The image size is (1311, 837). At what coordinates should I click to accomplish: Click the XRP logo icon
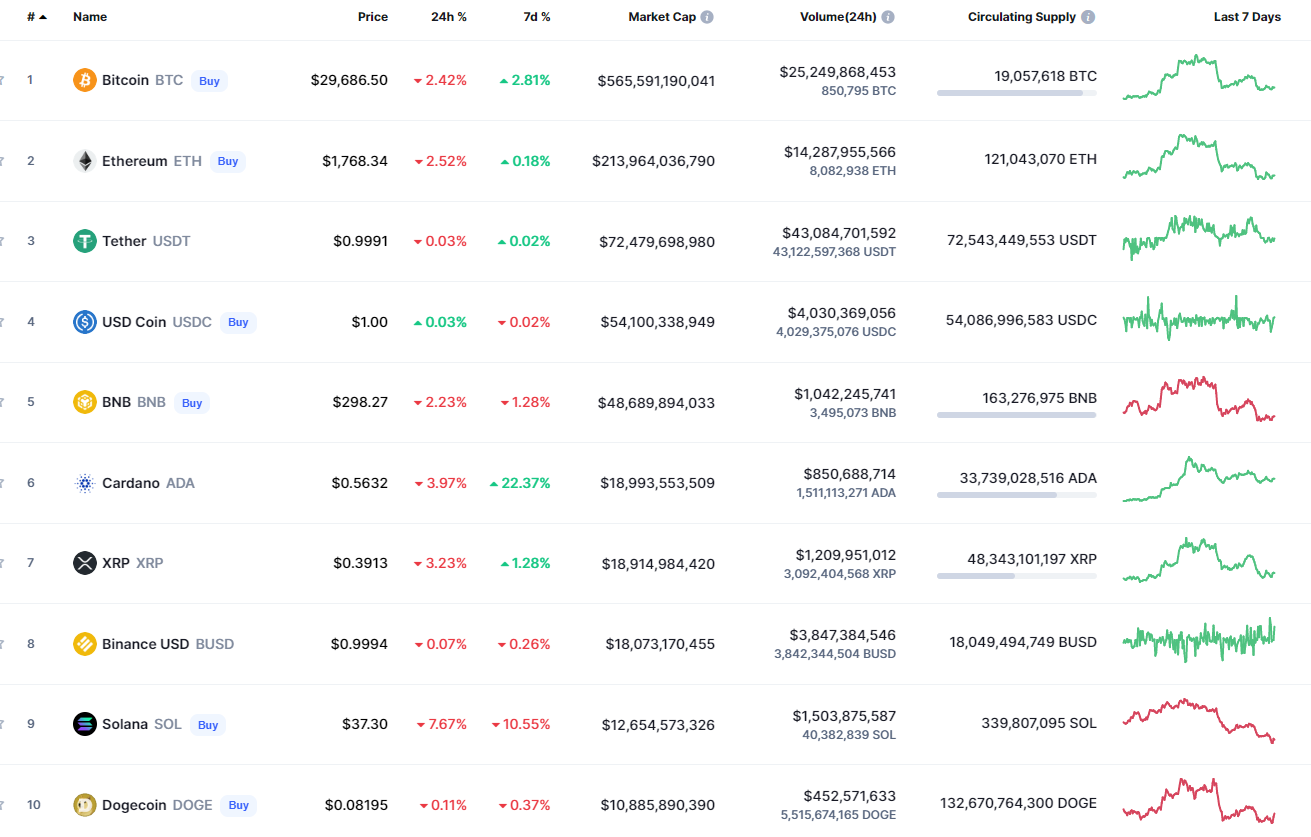click(x=85, y=563)
